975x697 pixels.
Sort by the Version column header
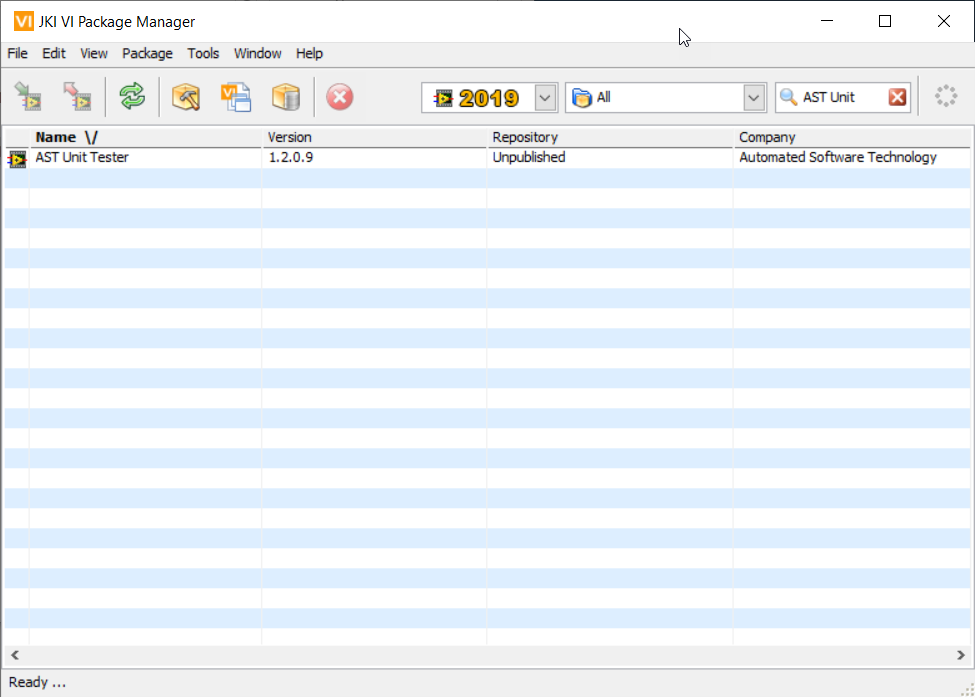[374, 137]
